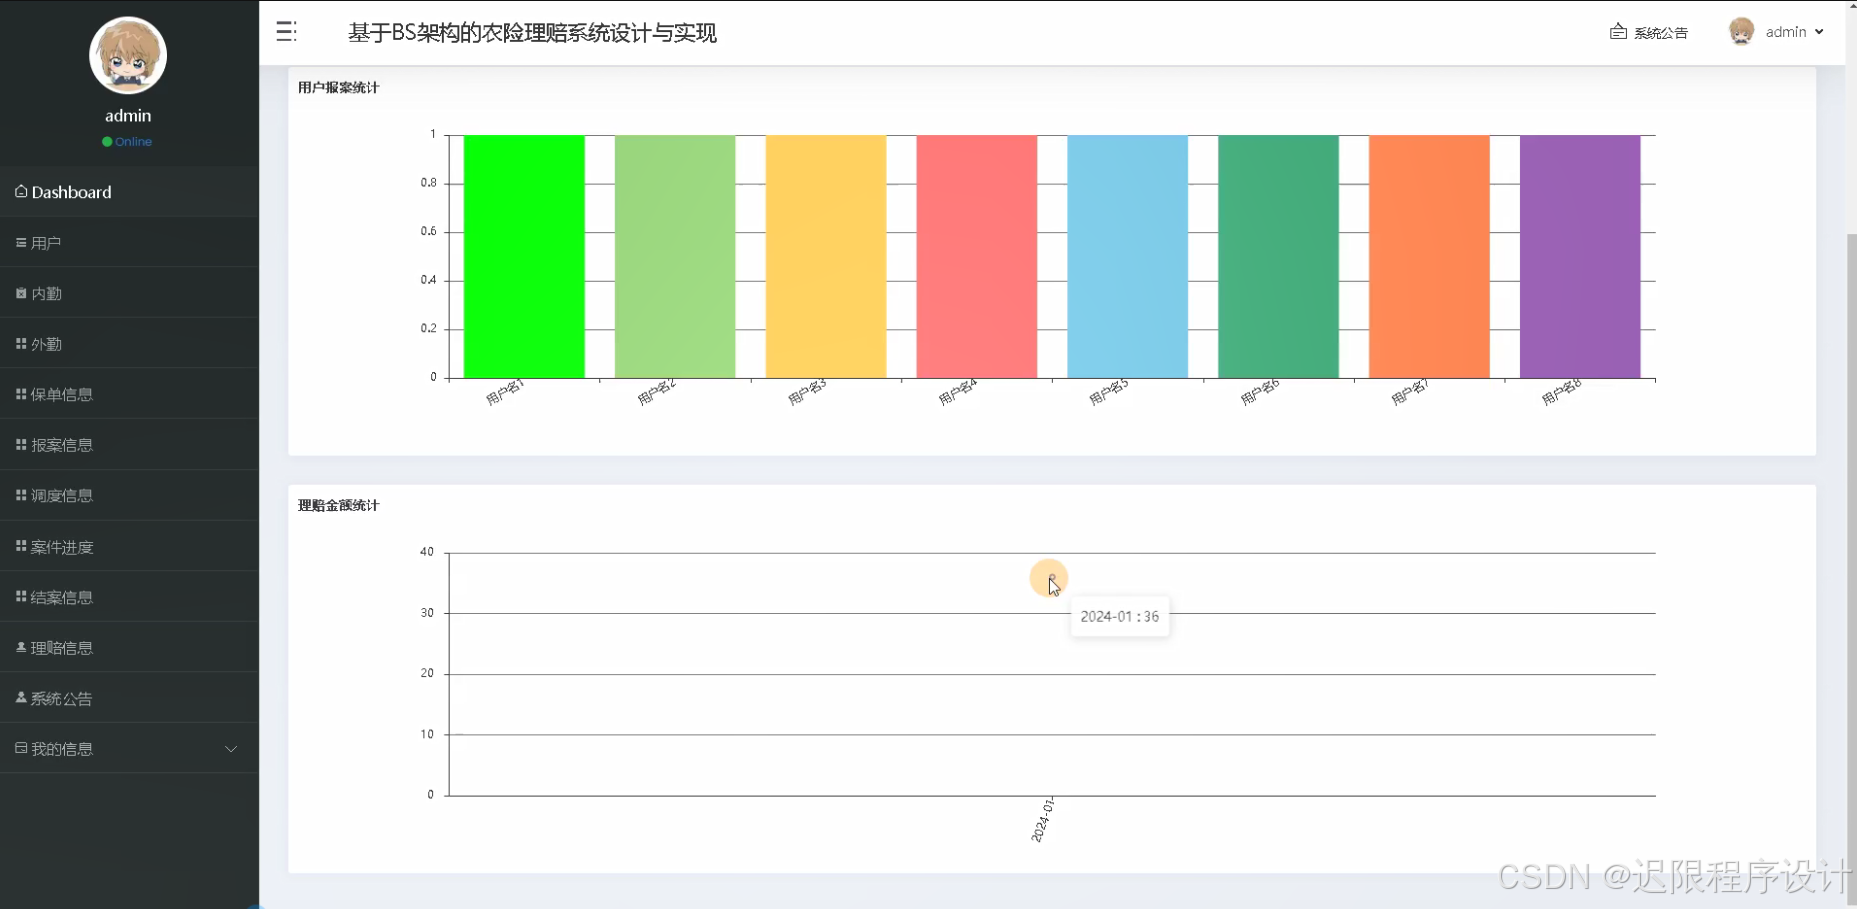
Task: Open the 我的信息 submenu
Action: tap(129, 749)
